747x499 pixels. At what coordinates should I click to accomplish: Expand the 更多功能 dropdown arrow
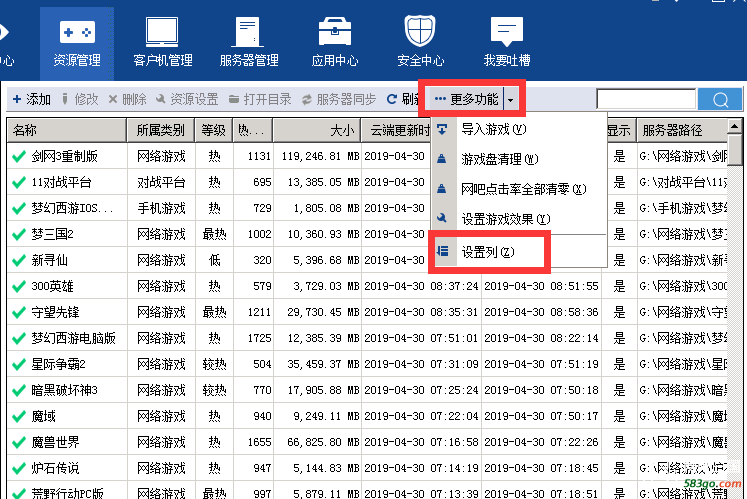511,100
